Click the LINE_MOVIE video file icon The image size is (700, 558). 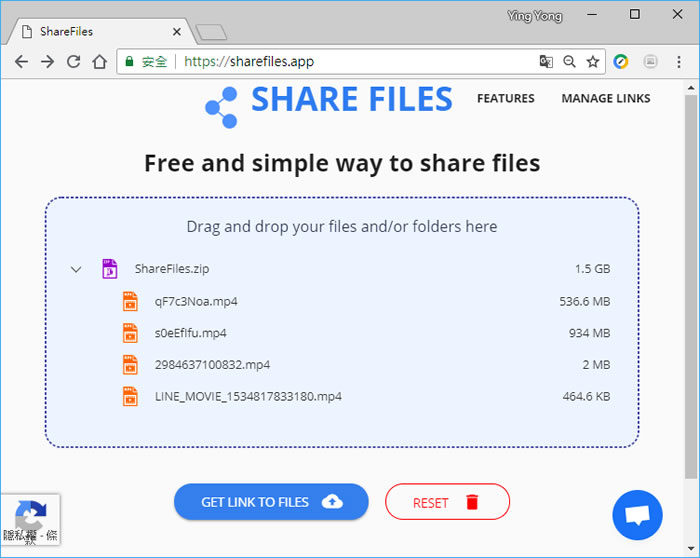(130, 396)
